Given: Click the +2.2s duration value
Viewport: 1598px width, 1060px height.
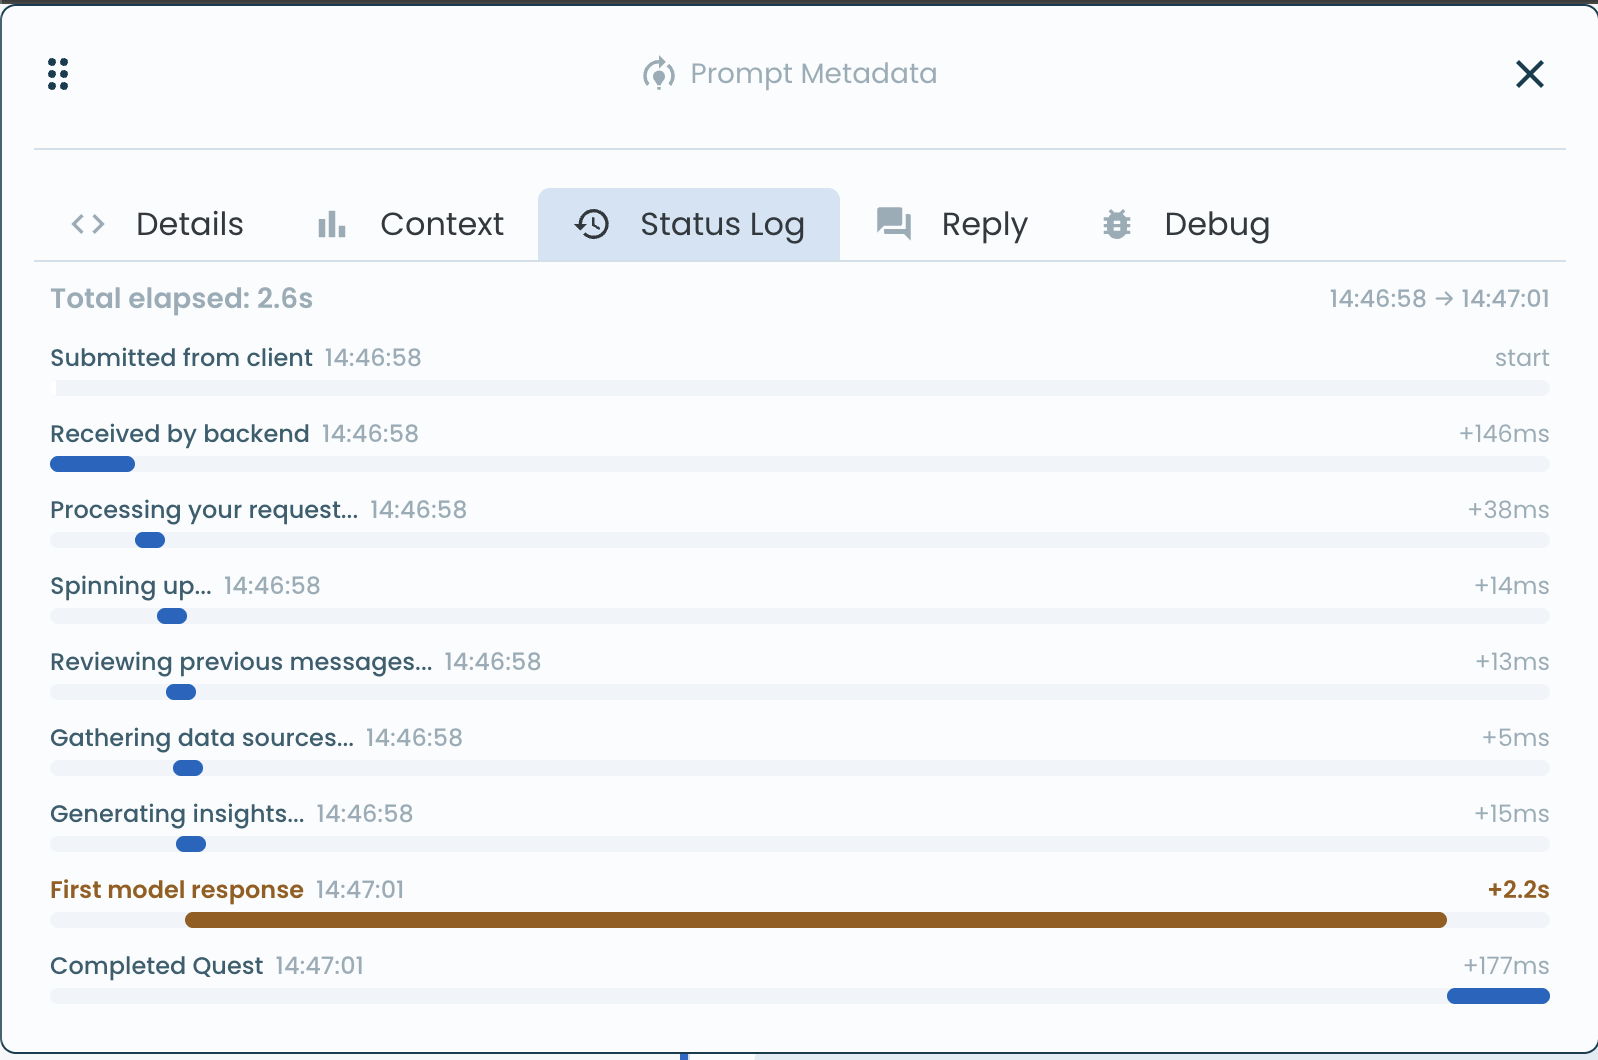Looking at the screenshot, I should (x=1518, y=890).
